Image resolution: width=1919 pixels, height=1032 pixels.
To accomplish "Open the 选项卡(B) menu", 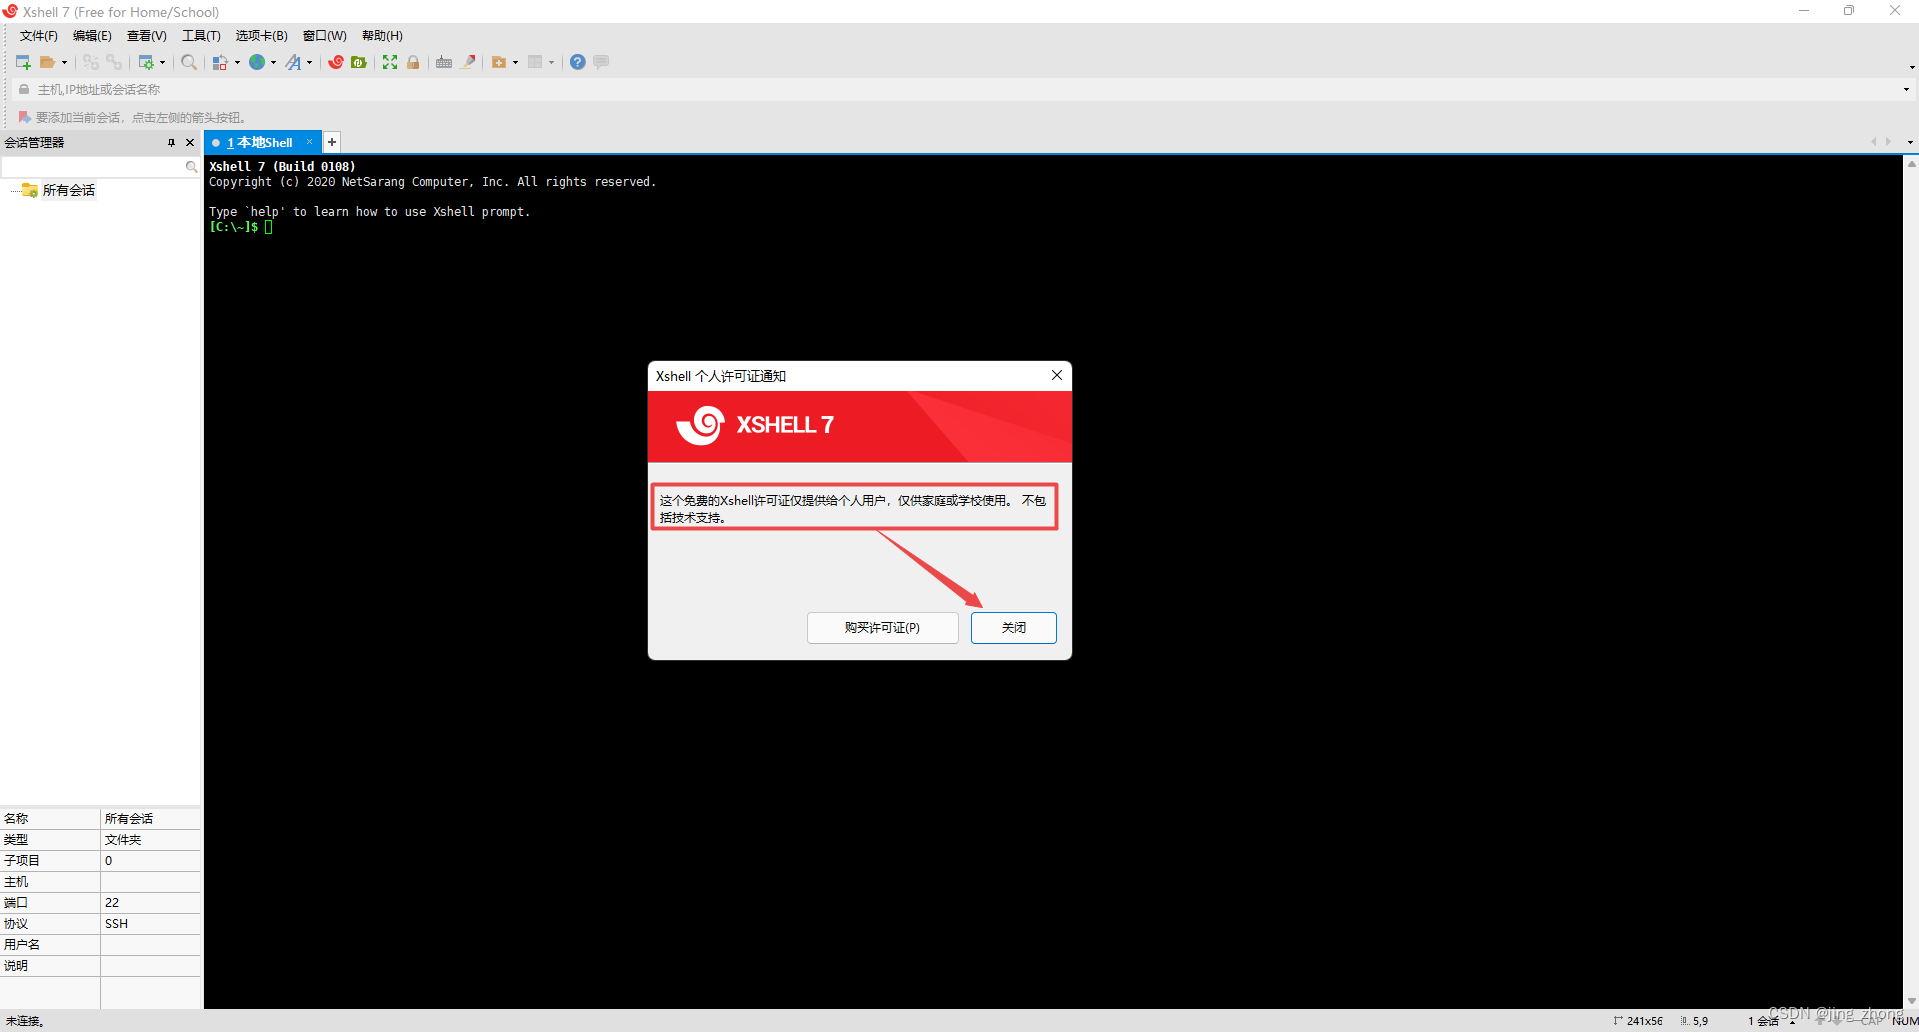I will tap(262, 36).
